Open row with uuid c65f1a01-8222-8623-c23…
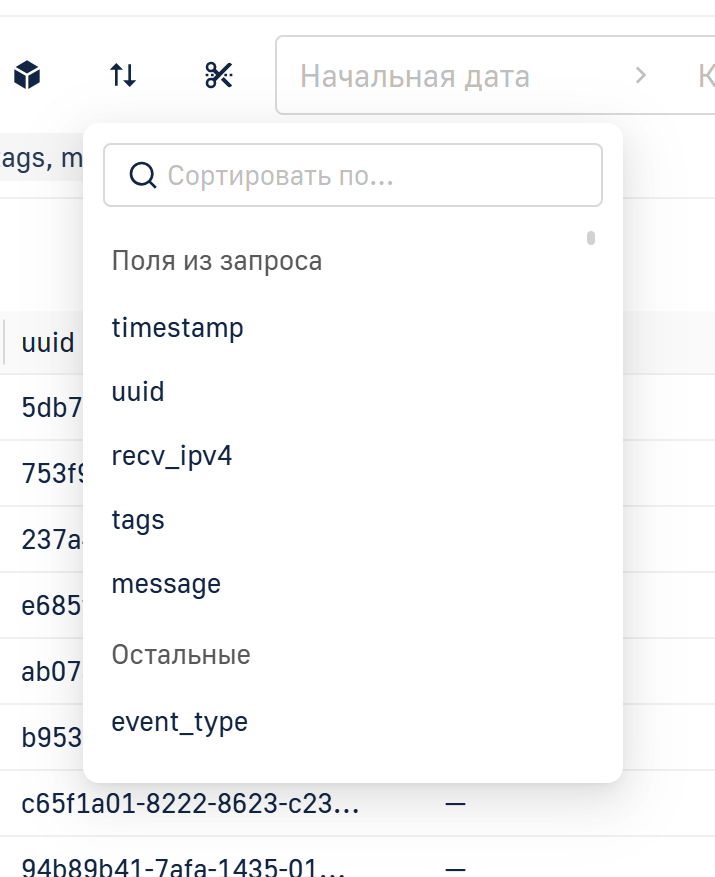Viewport: 715px width, 877px height. pyautogui.click(x=190, y=804)
